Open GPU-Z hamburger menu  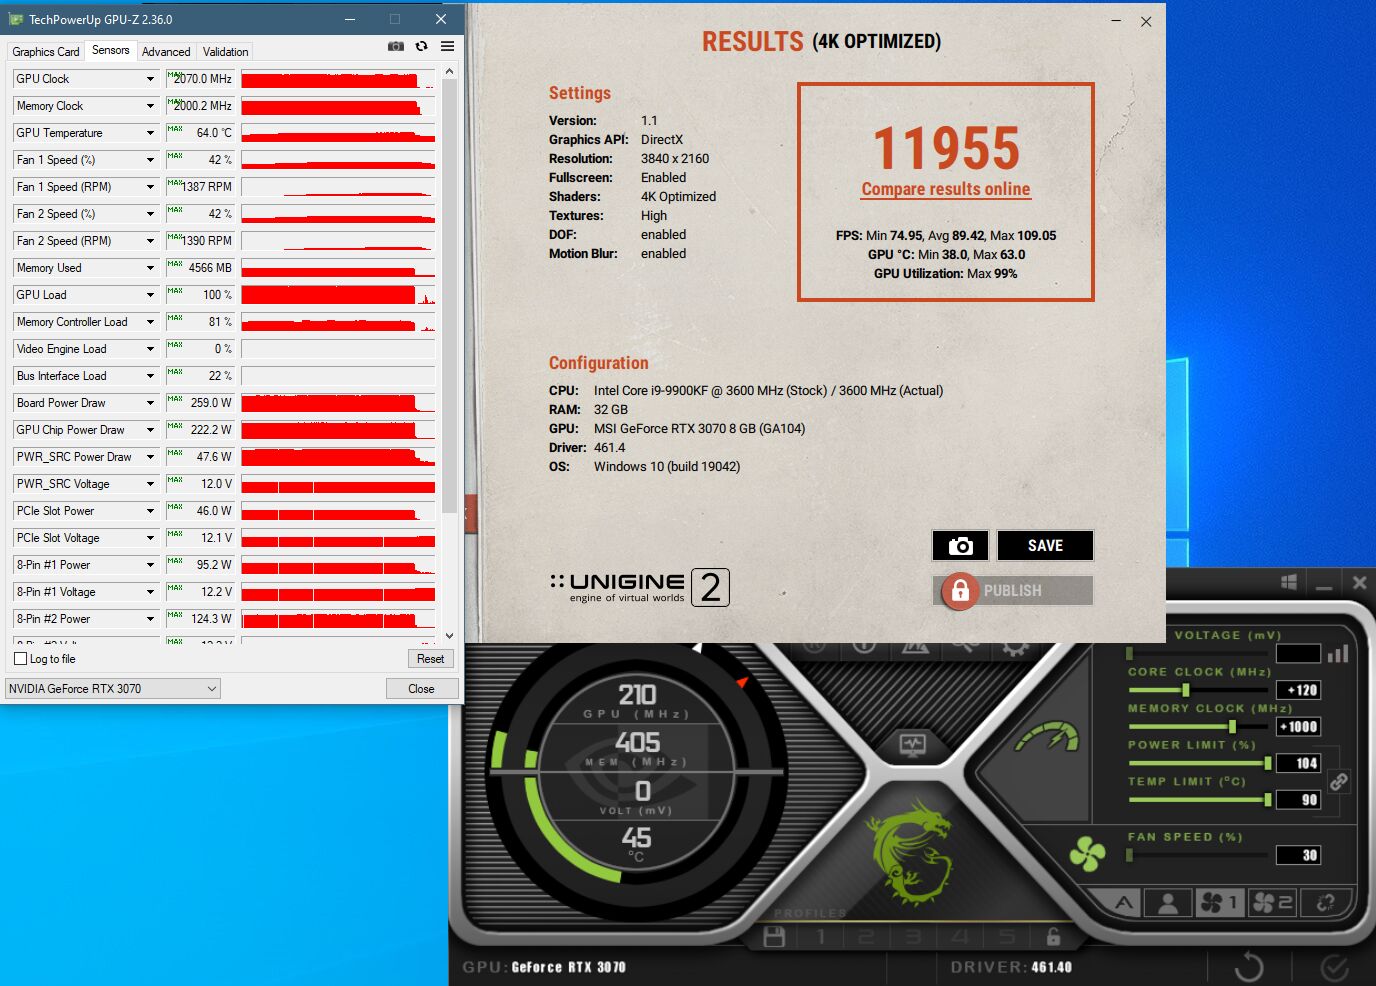click(x=447, y=46)
